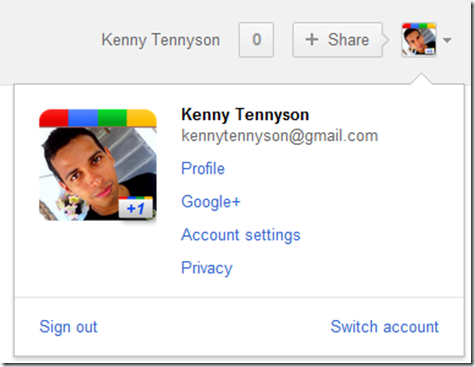
Task: Open Account settings
Action: [x=241, y=235]
